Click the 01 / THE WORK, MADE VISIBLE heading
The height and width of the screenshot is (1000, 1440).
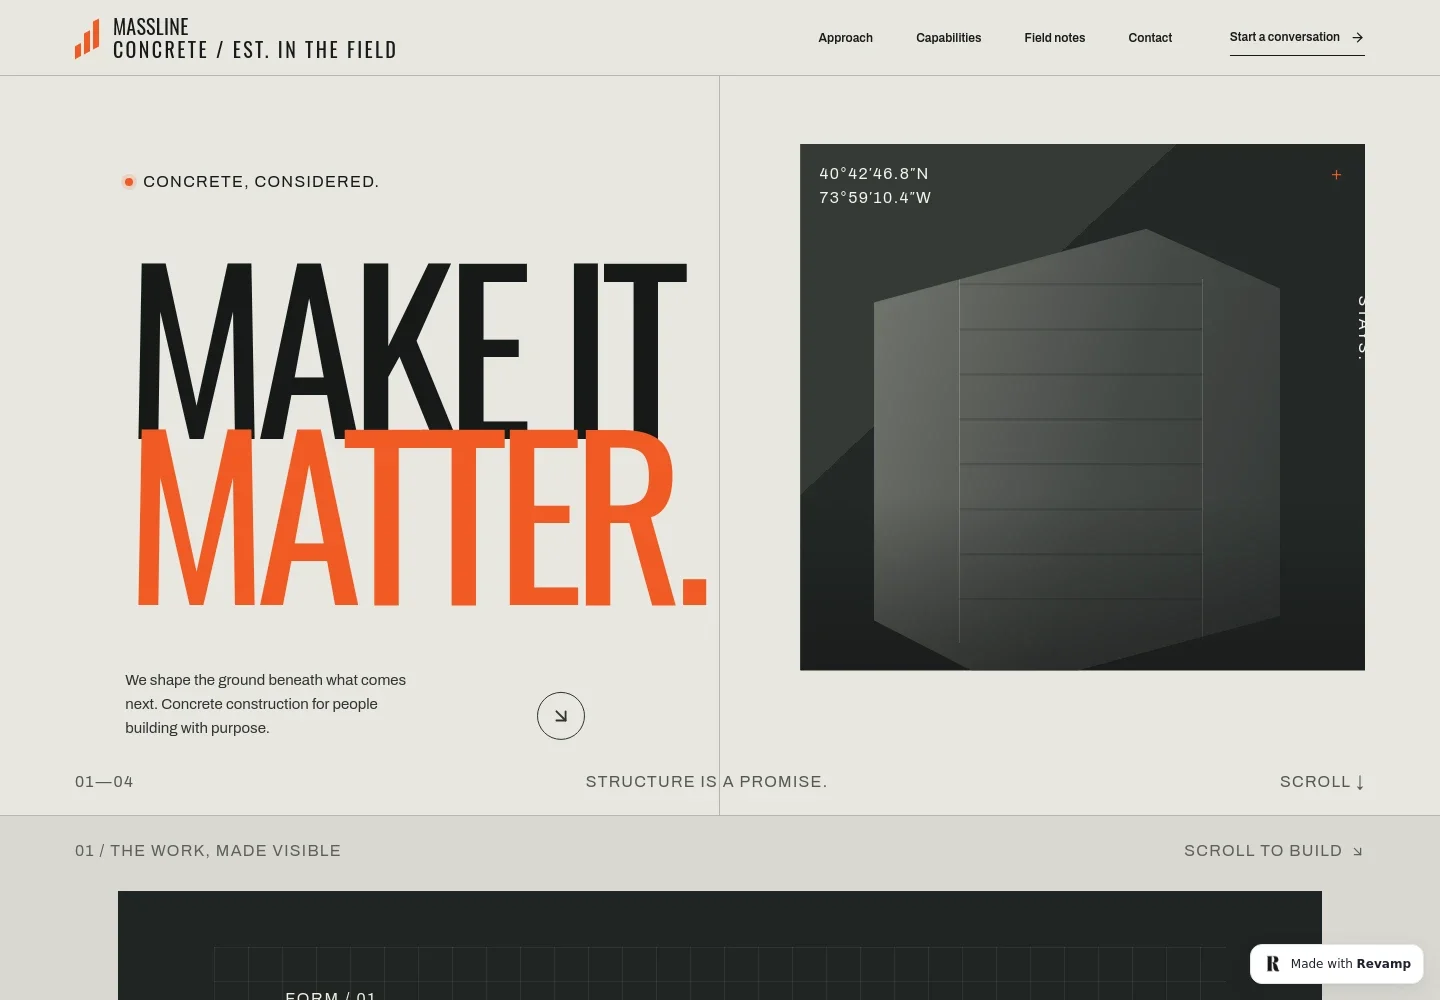tap(208, 851)
